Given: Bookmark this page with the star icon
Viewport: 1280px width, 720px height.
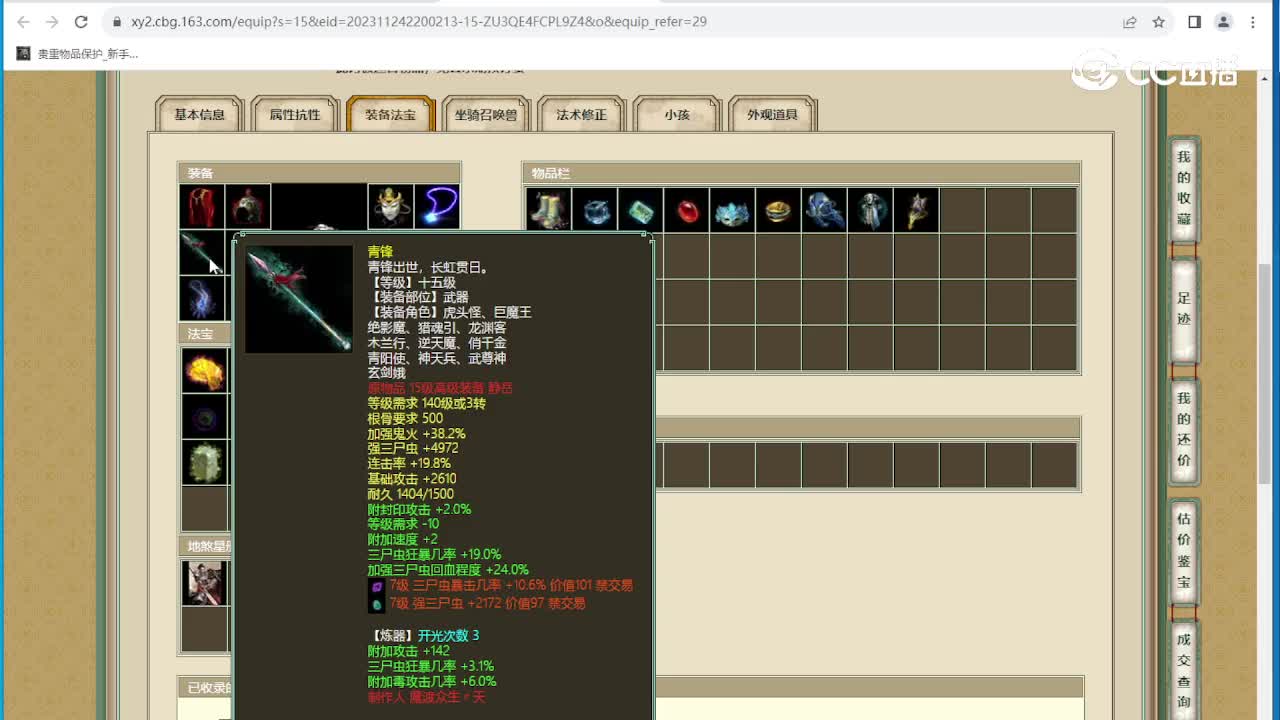Looking at the screenshot, I should (x=1158, y=21).
